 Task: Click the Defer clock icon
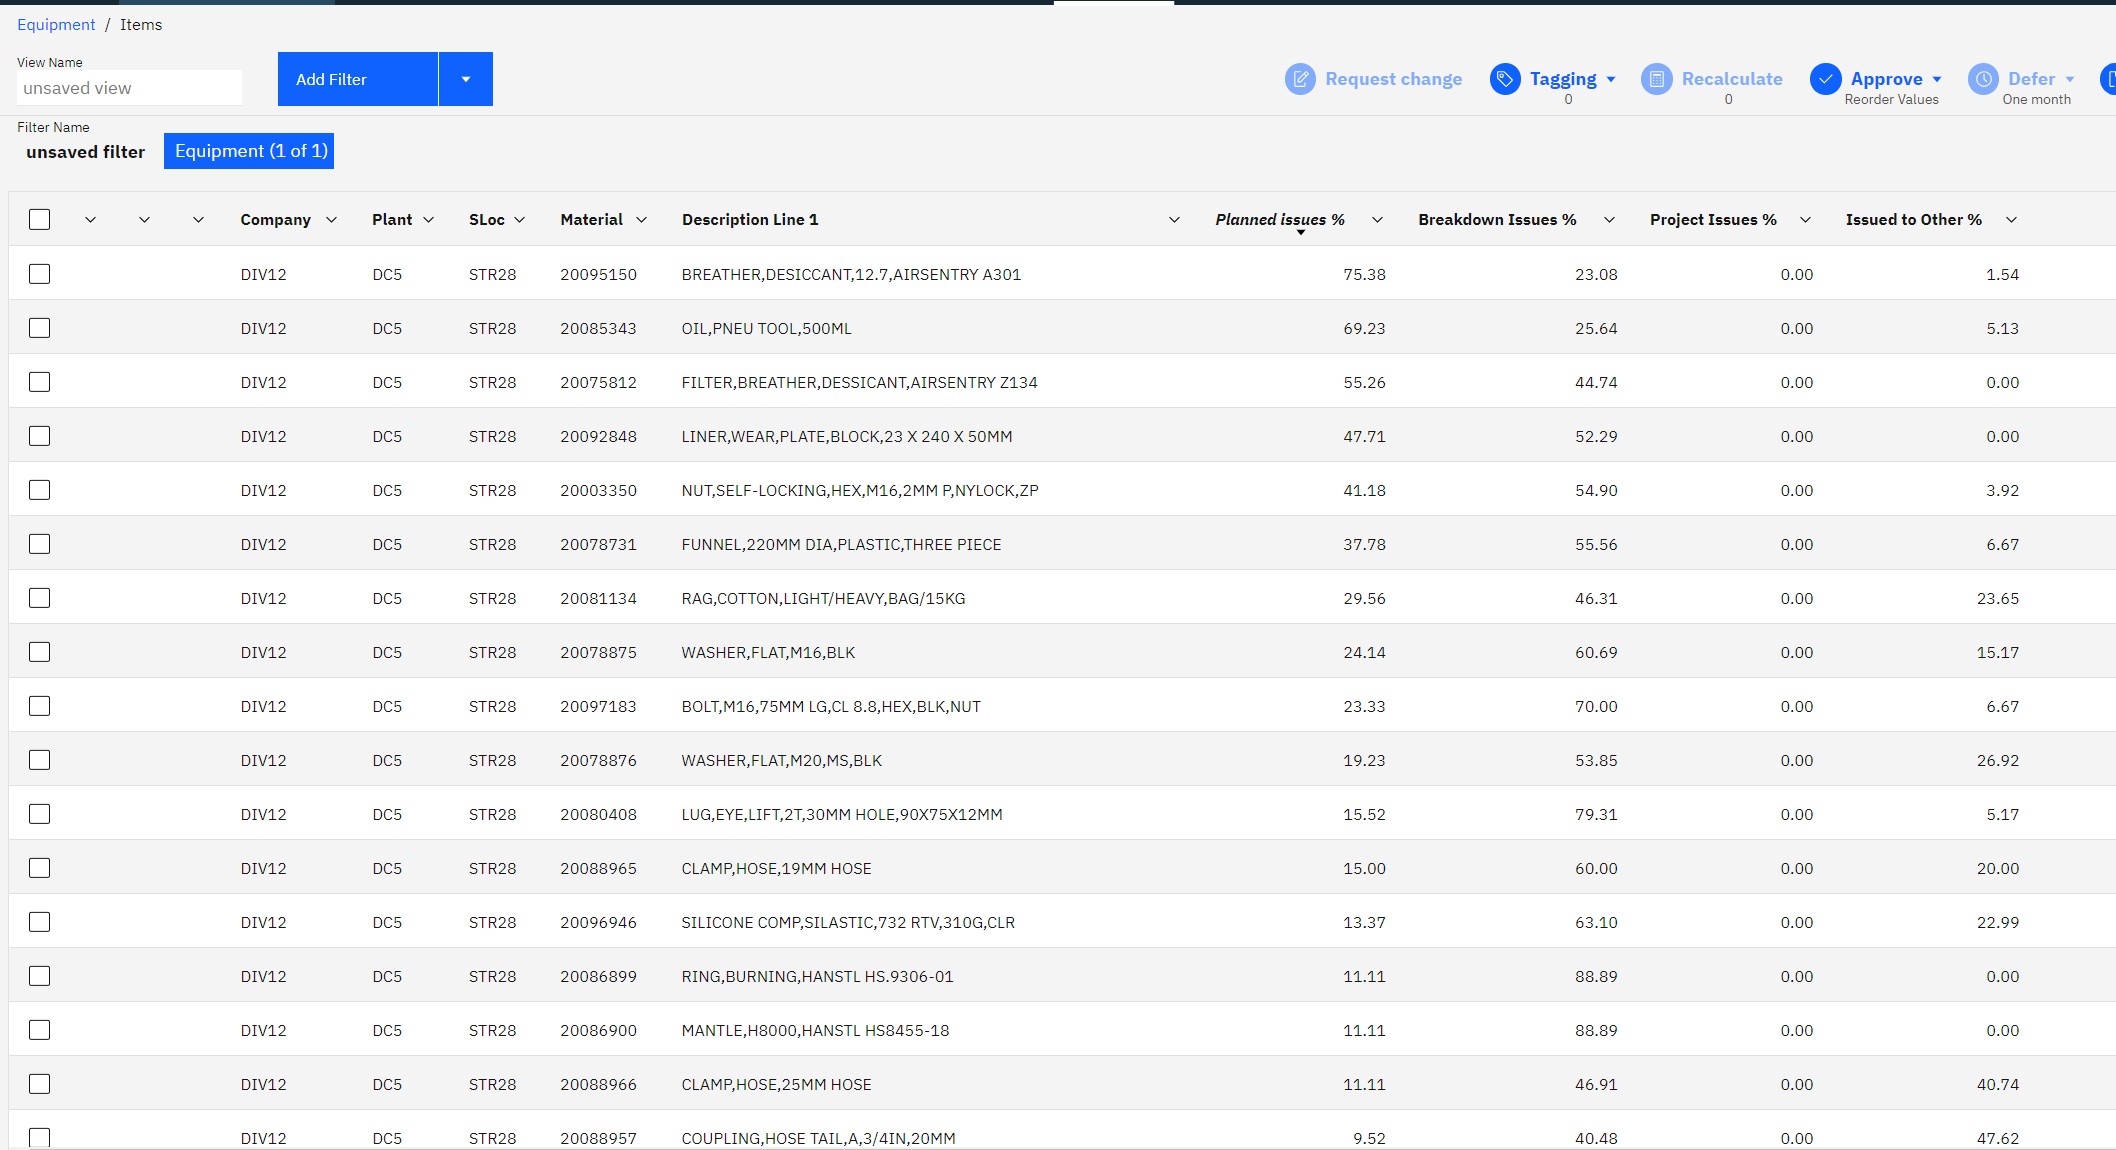(x=1983, y=79)
